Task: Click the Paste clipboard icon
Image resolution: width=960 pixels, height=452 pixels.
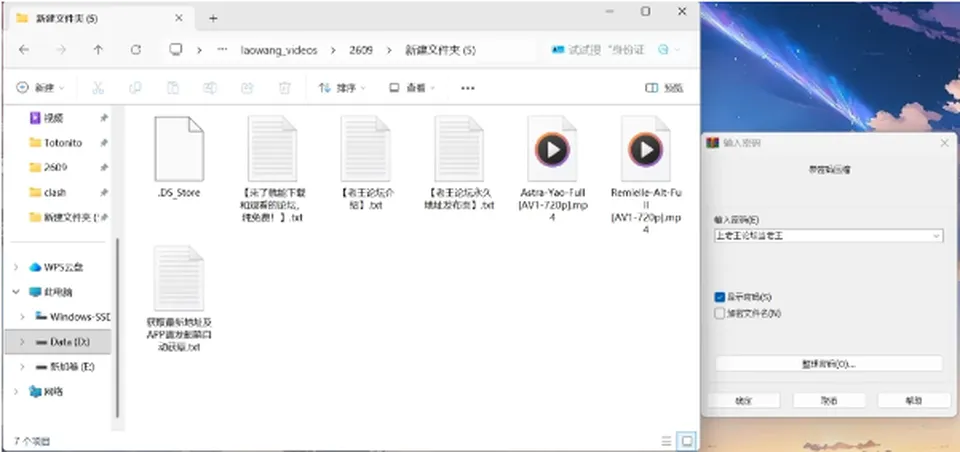Action: [173, 88]
